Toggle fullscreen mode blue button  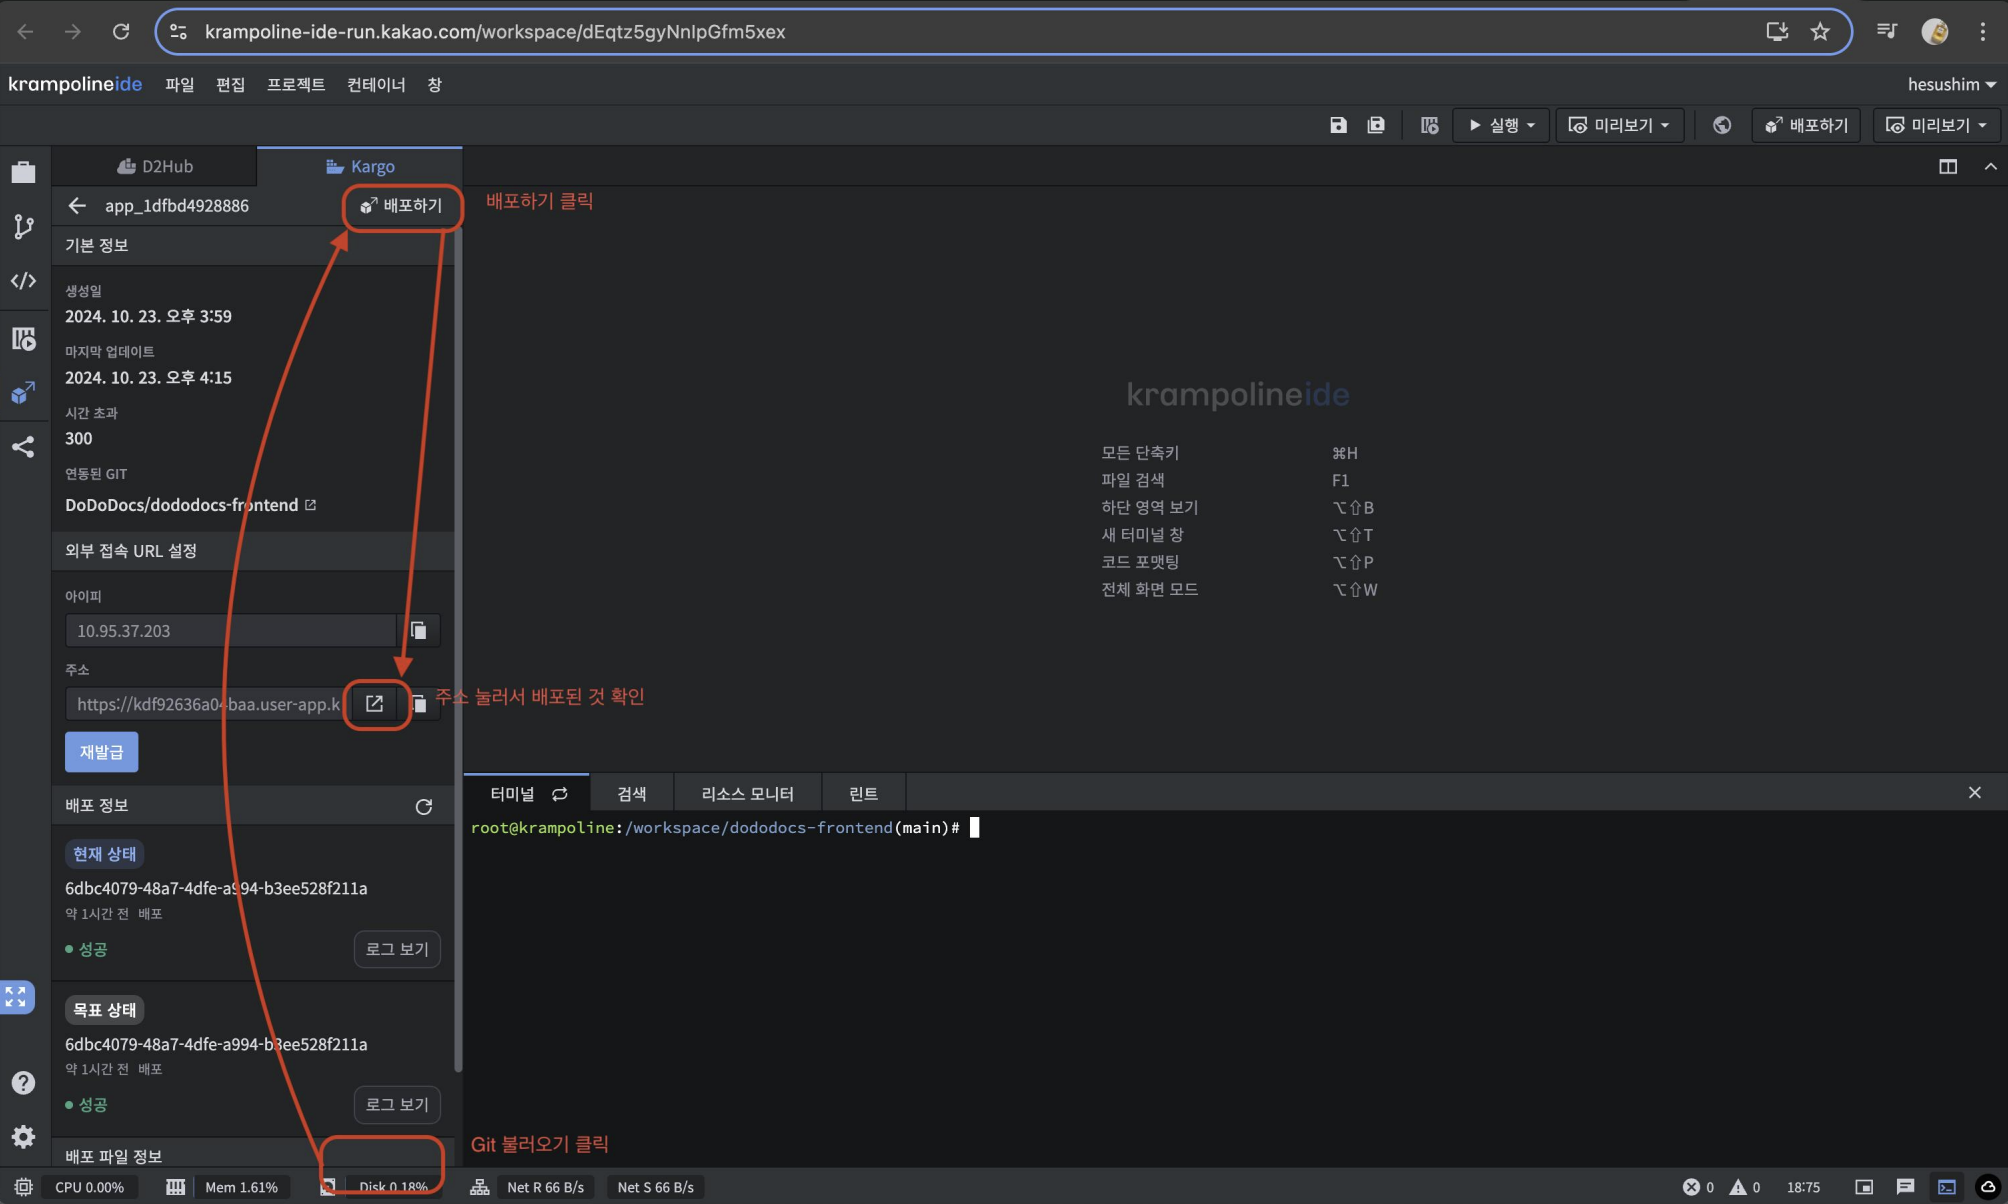point(17,997)
